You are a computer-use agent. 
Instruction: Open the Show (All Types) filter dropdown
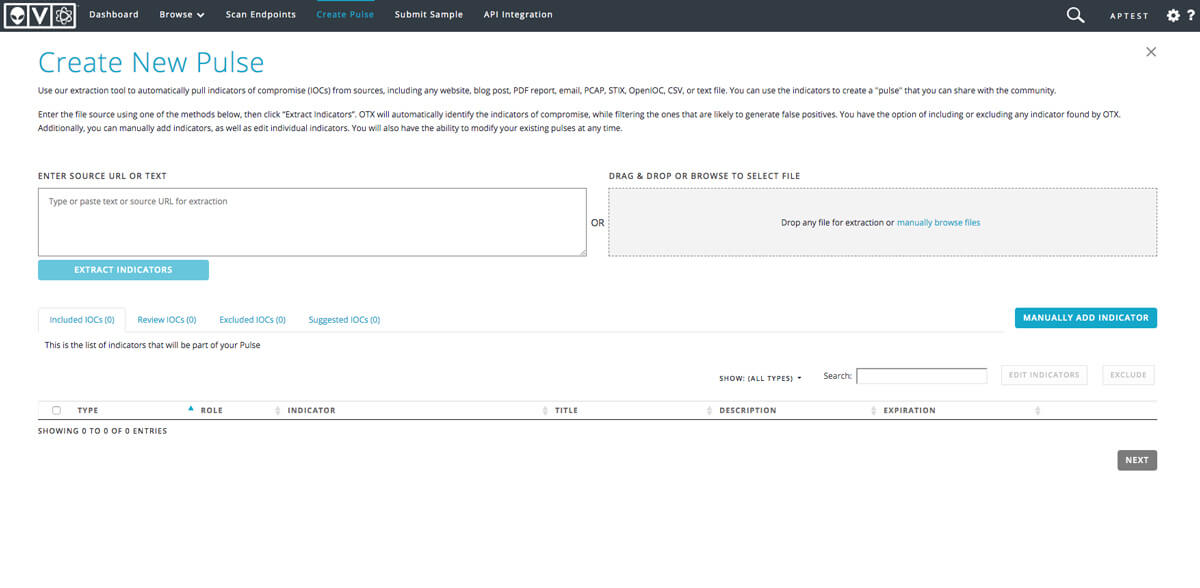[760, 378]
